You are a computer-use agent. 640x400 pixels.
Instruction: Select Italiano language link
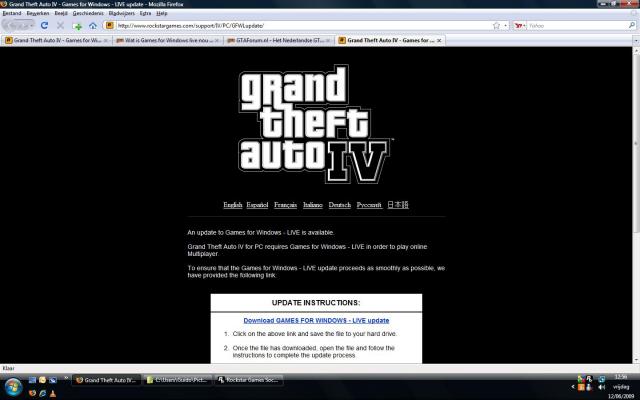point(313,205)
